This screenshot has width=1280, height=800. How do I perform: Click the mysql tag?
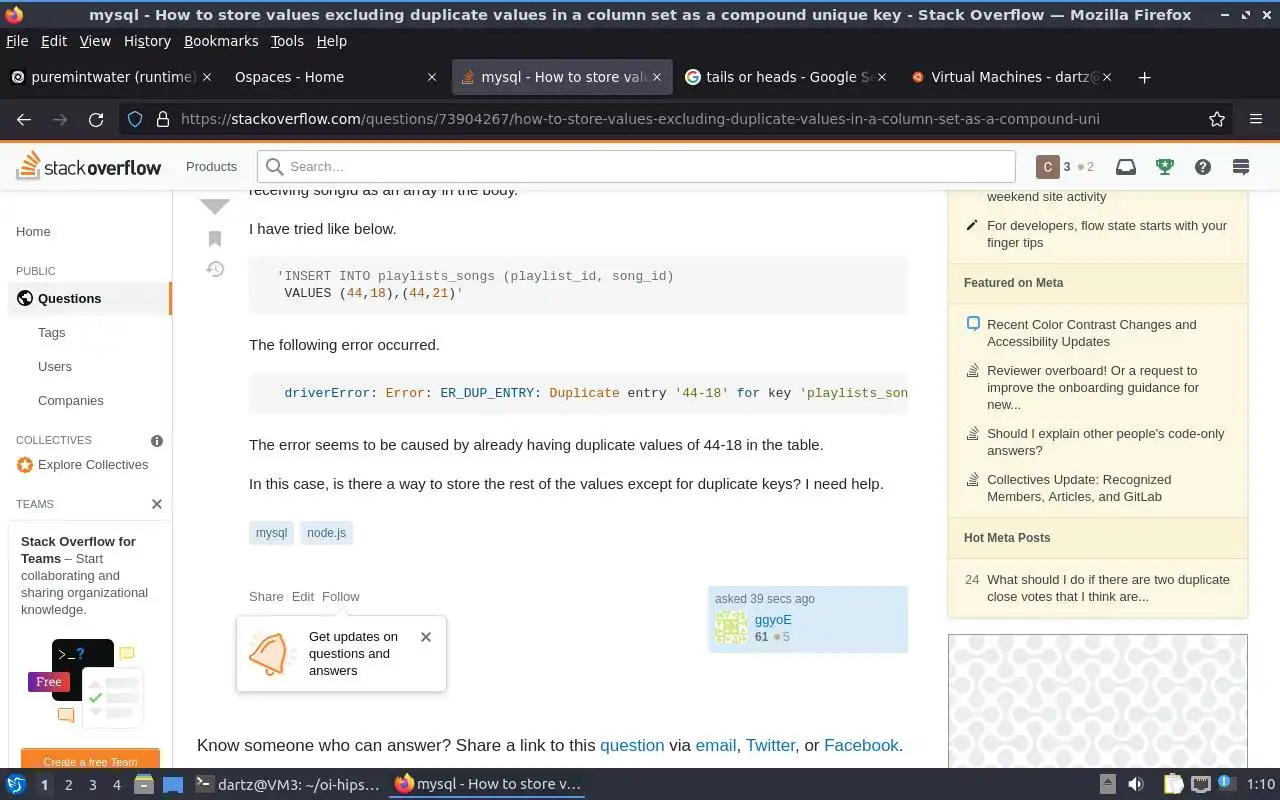click(x=271, y=533)
